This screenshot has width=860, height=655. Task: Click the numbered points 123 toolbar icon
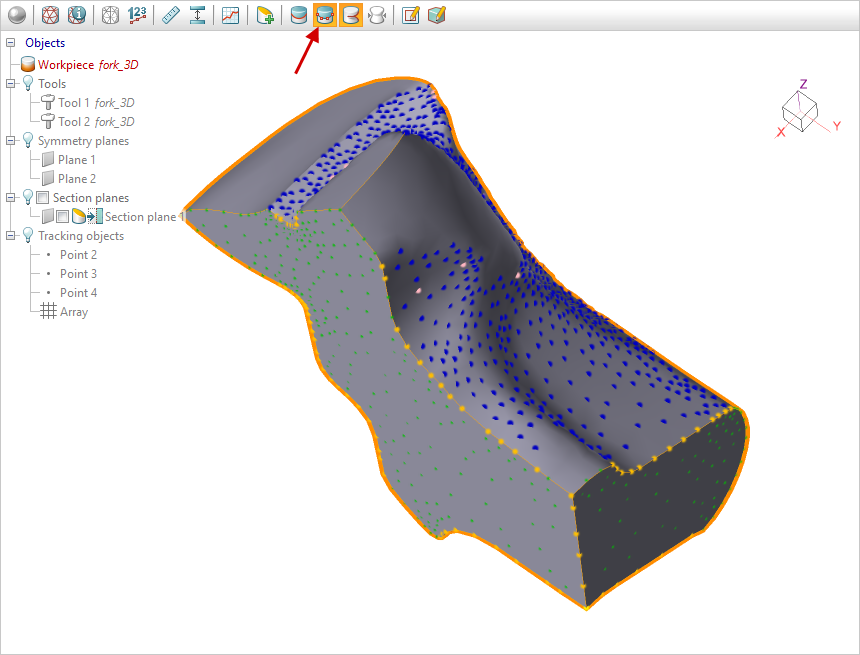point(137,15)
